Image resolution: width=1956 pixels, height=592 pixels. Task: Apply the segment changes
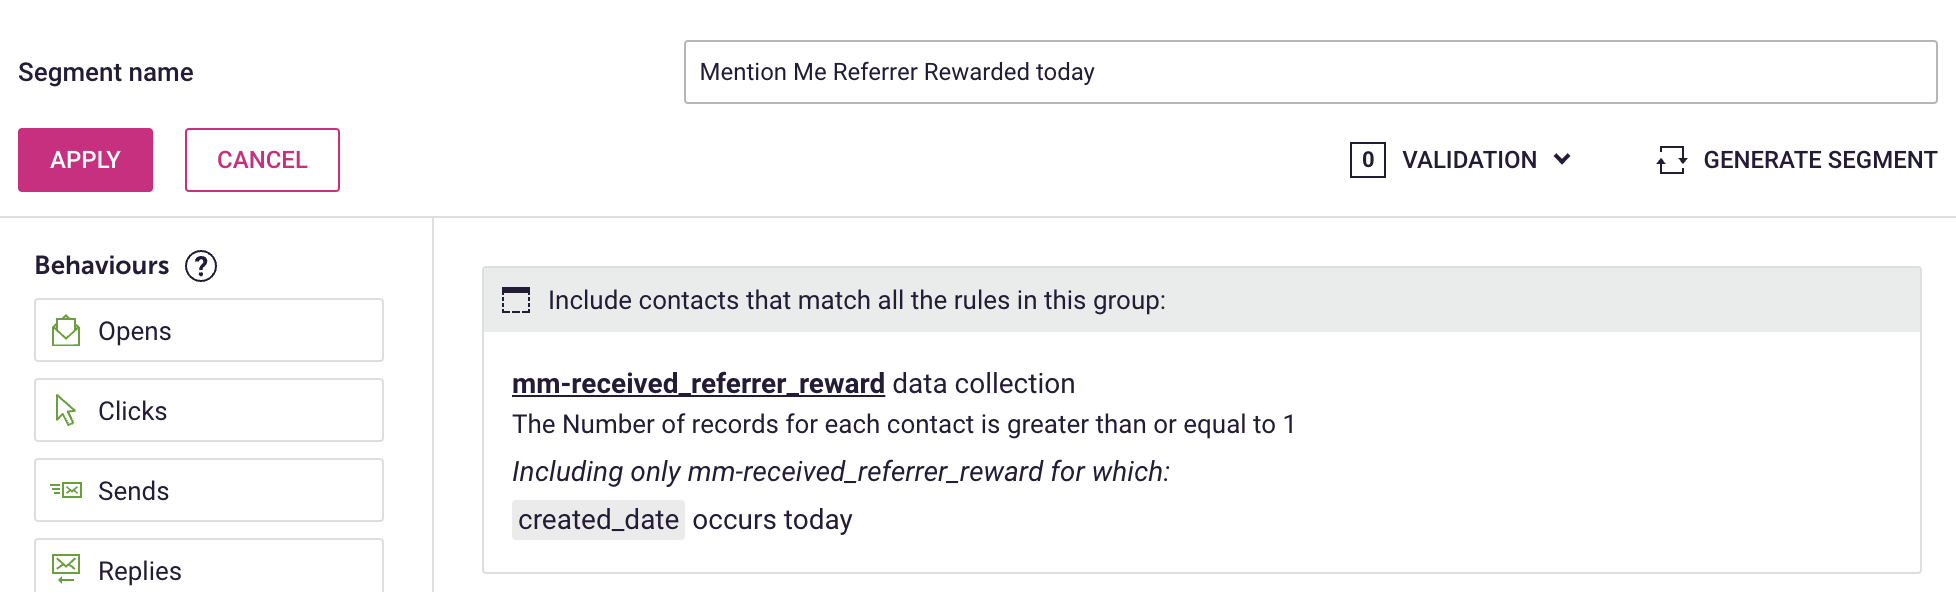pos(85,160)
